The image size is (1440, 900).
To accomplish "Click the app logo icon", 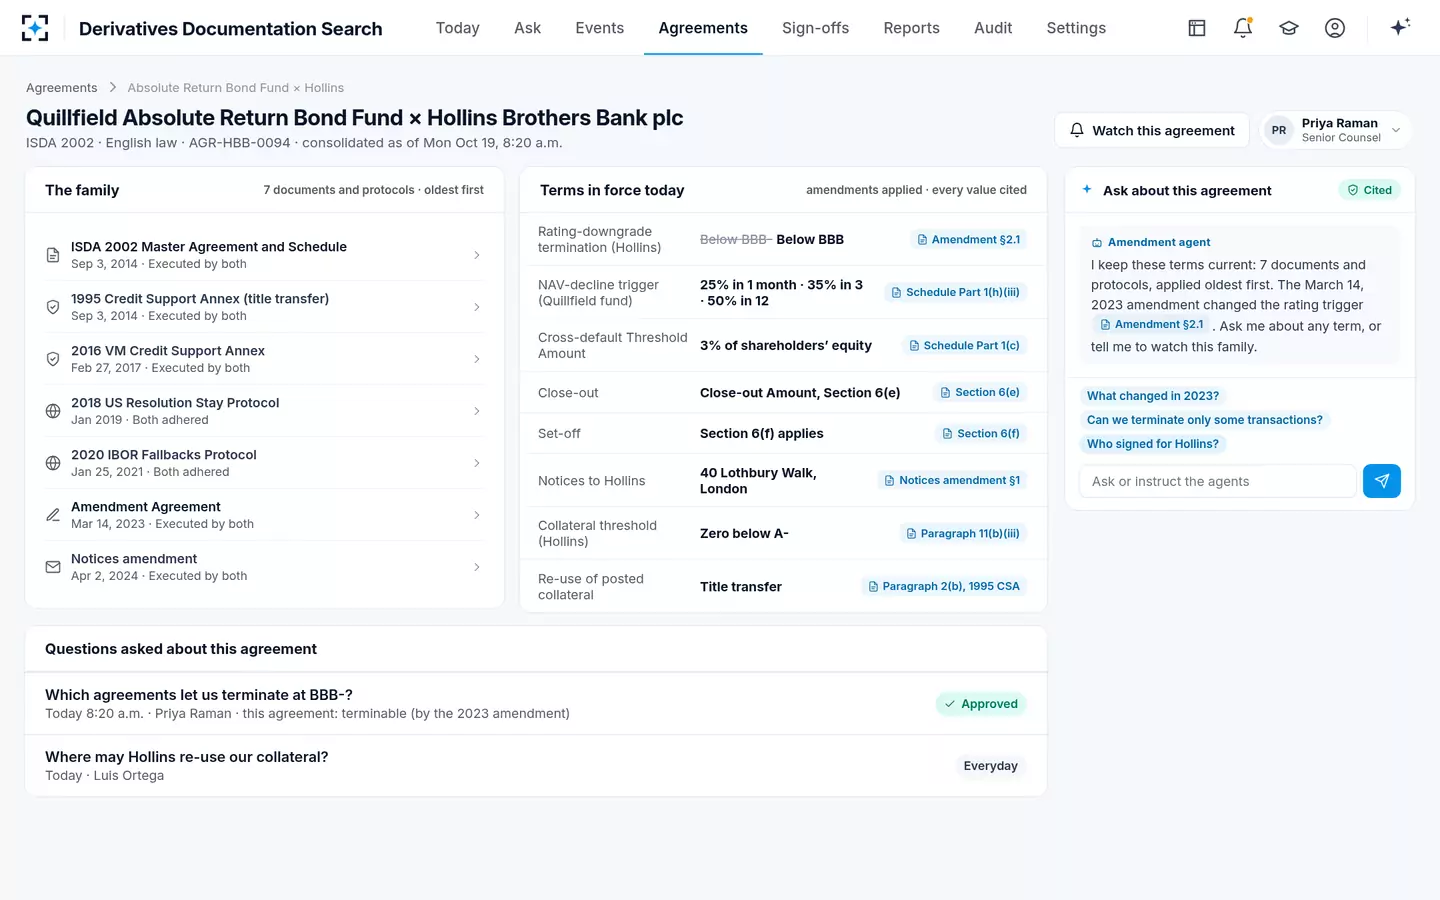I will pos(35,28).
